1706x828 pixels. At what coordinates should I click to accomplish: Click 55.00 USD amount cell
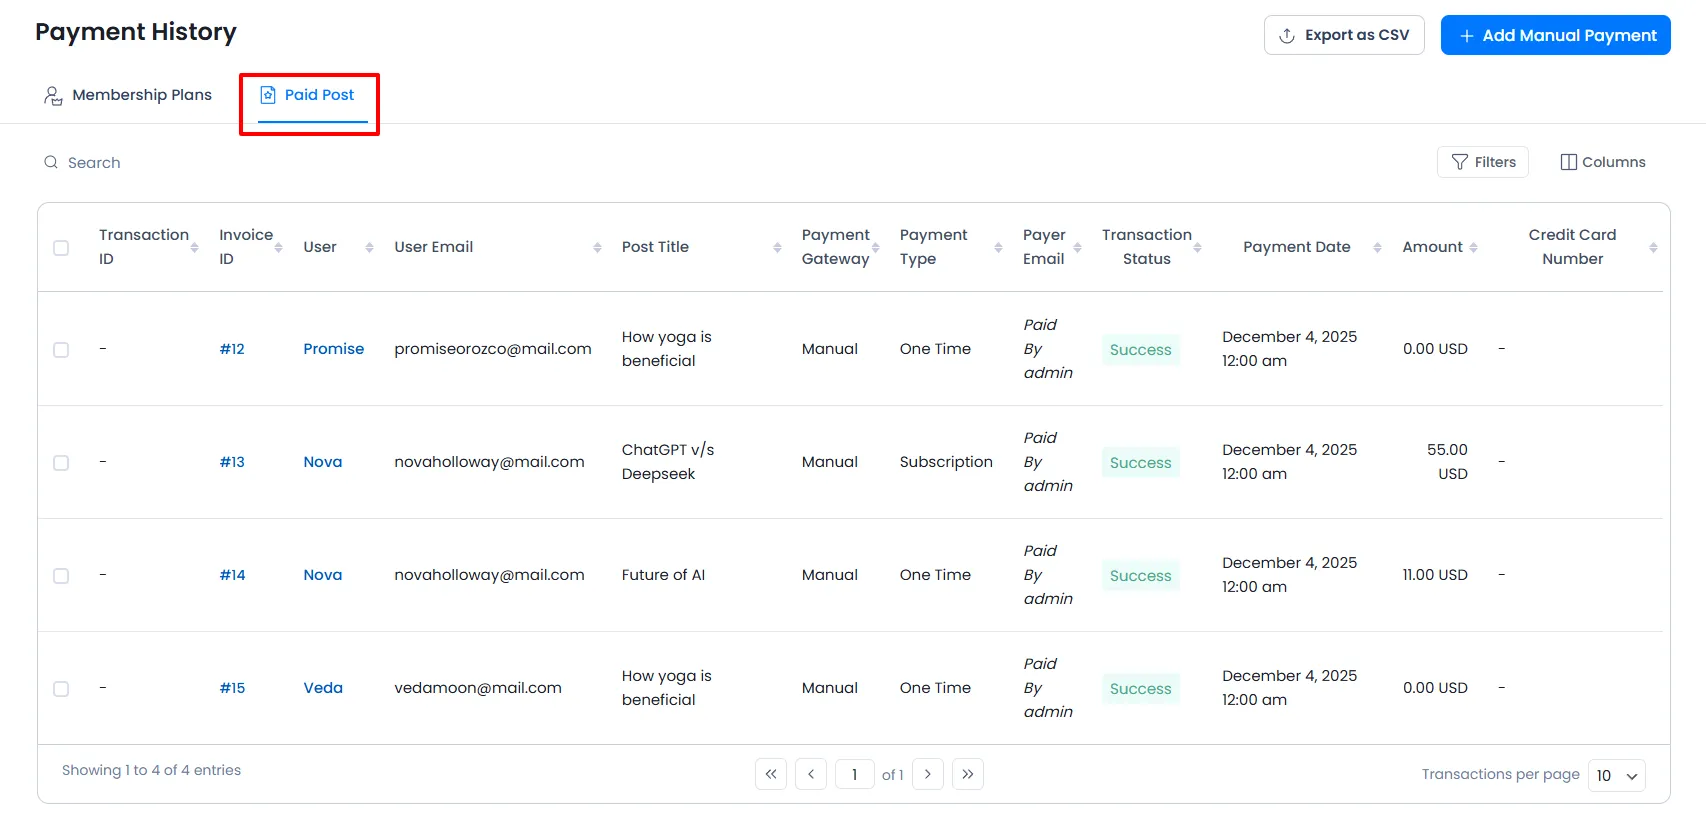click(x=1447, y=462)
